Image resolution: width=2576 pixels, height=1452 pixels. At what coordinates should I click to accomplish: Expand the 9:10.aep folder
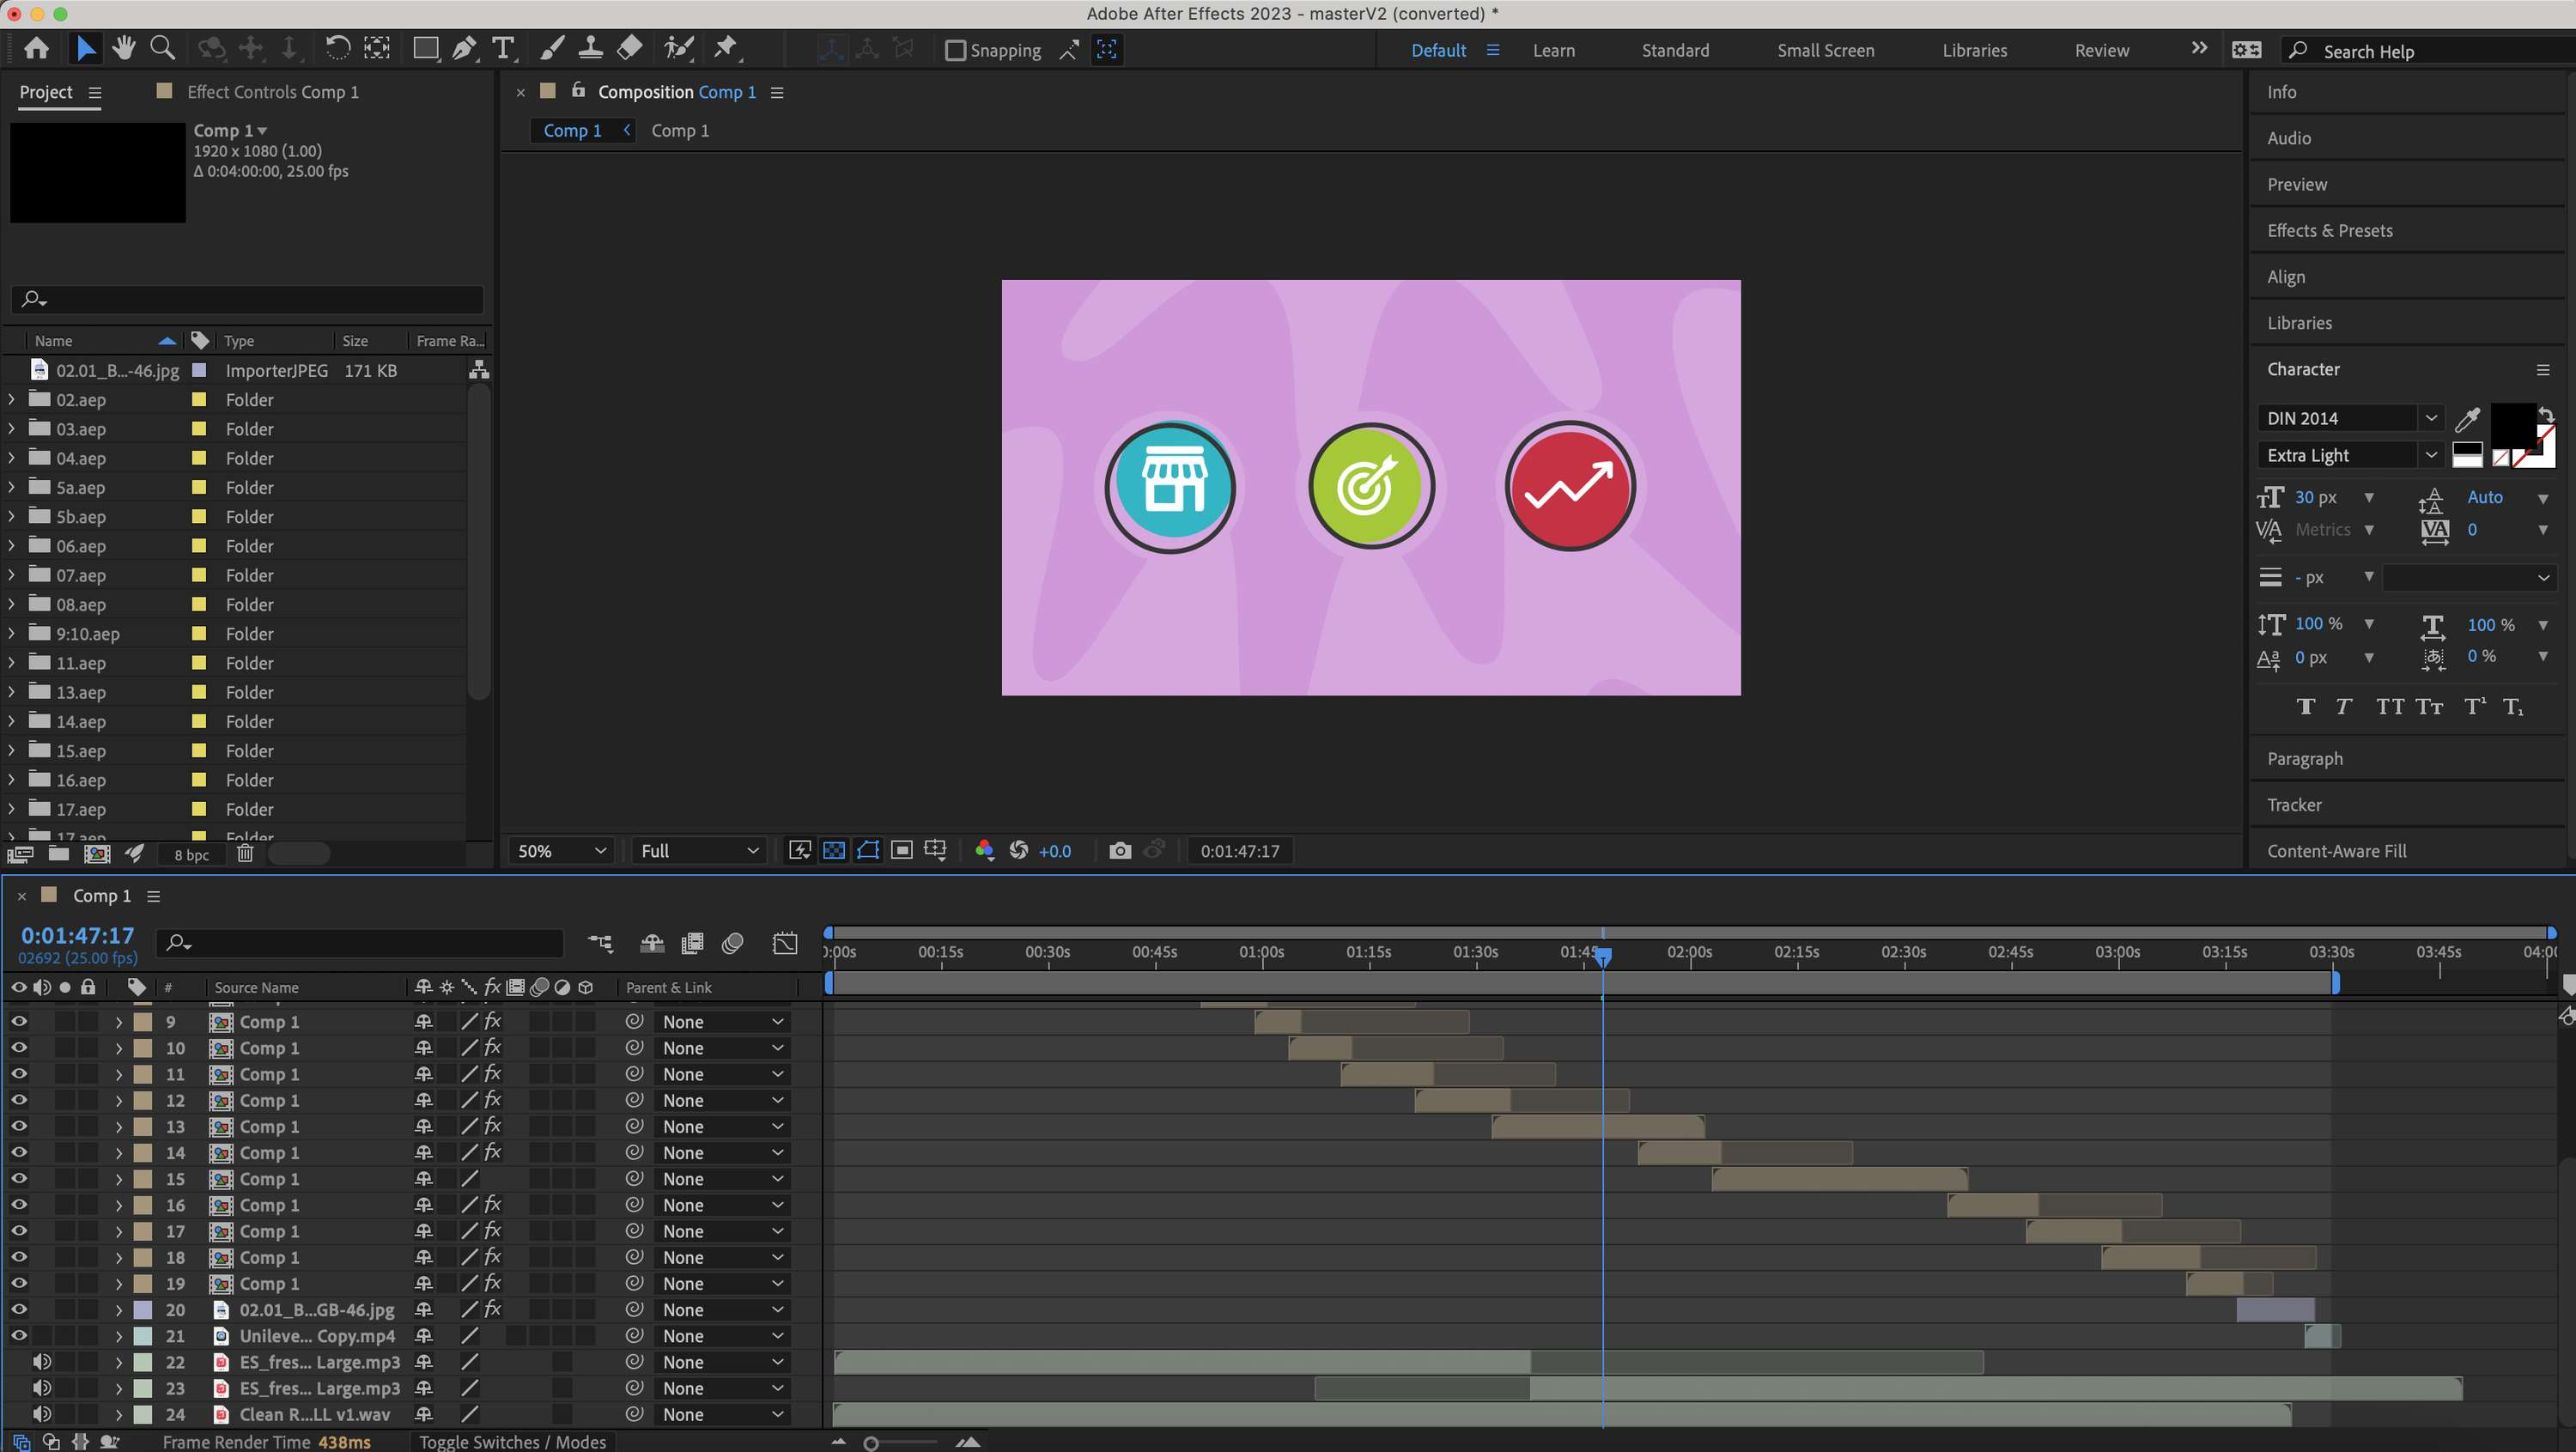[11, 633]
